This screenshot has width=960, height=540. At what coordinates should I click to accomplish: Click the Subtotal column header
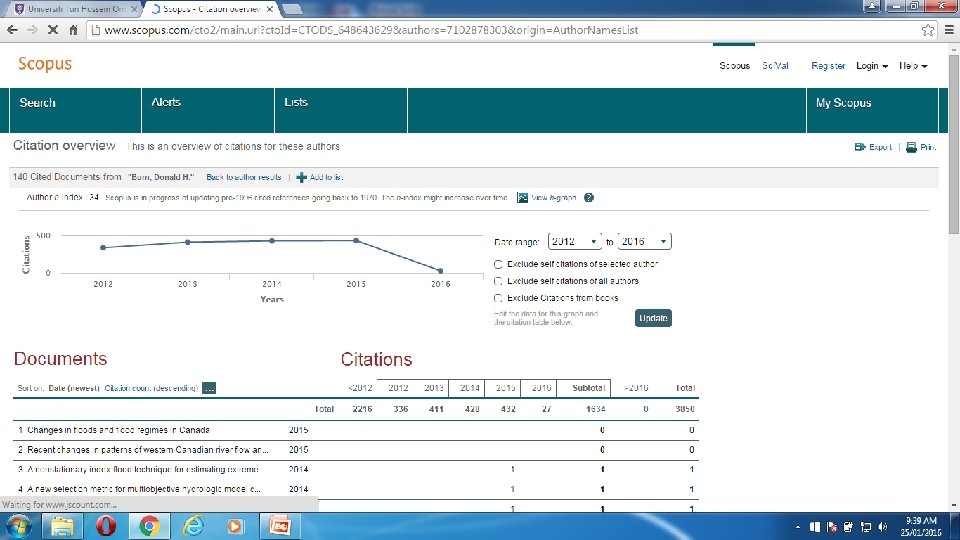[588, 388]
